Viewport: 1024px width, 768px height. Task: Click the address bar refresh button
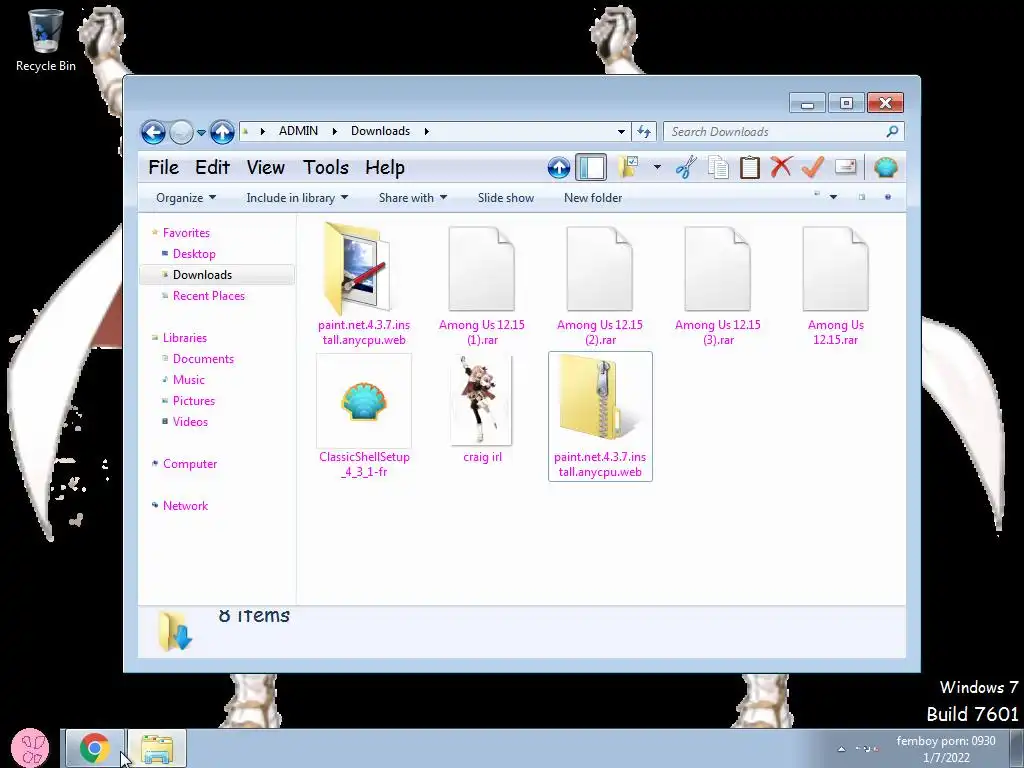[644, 132]
